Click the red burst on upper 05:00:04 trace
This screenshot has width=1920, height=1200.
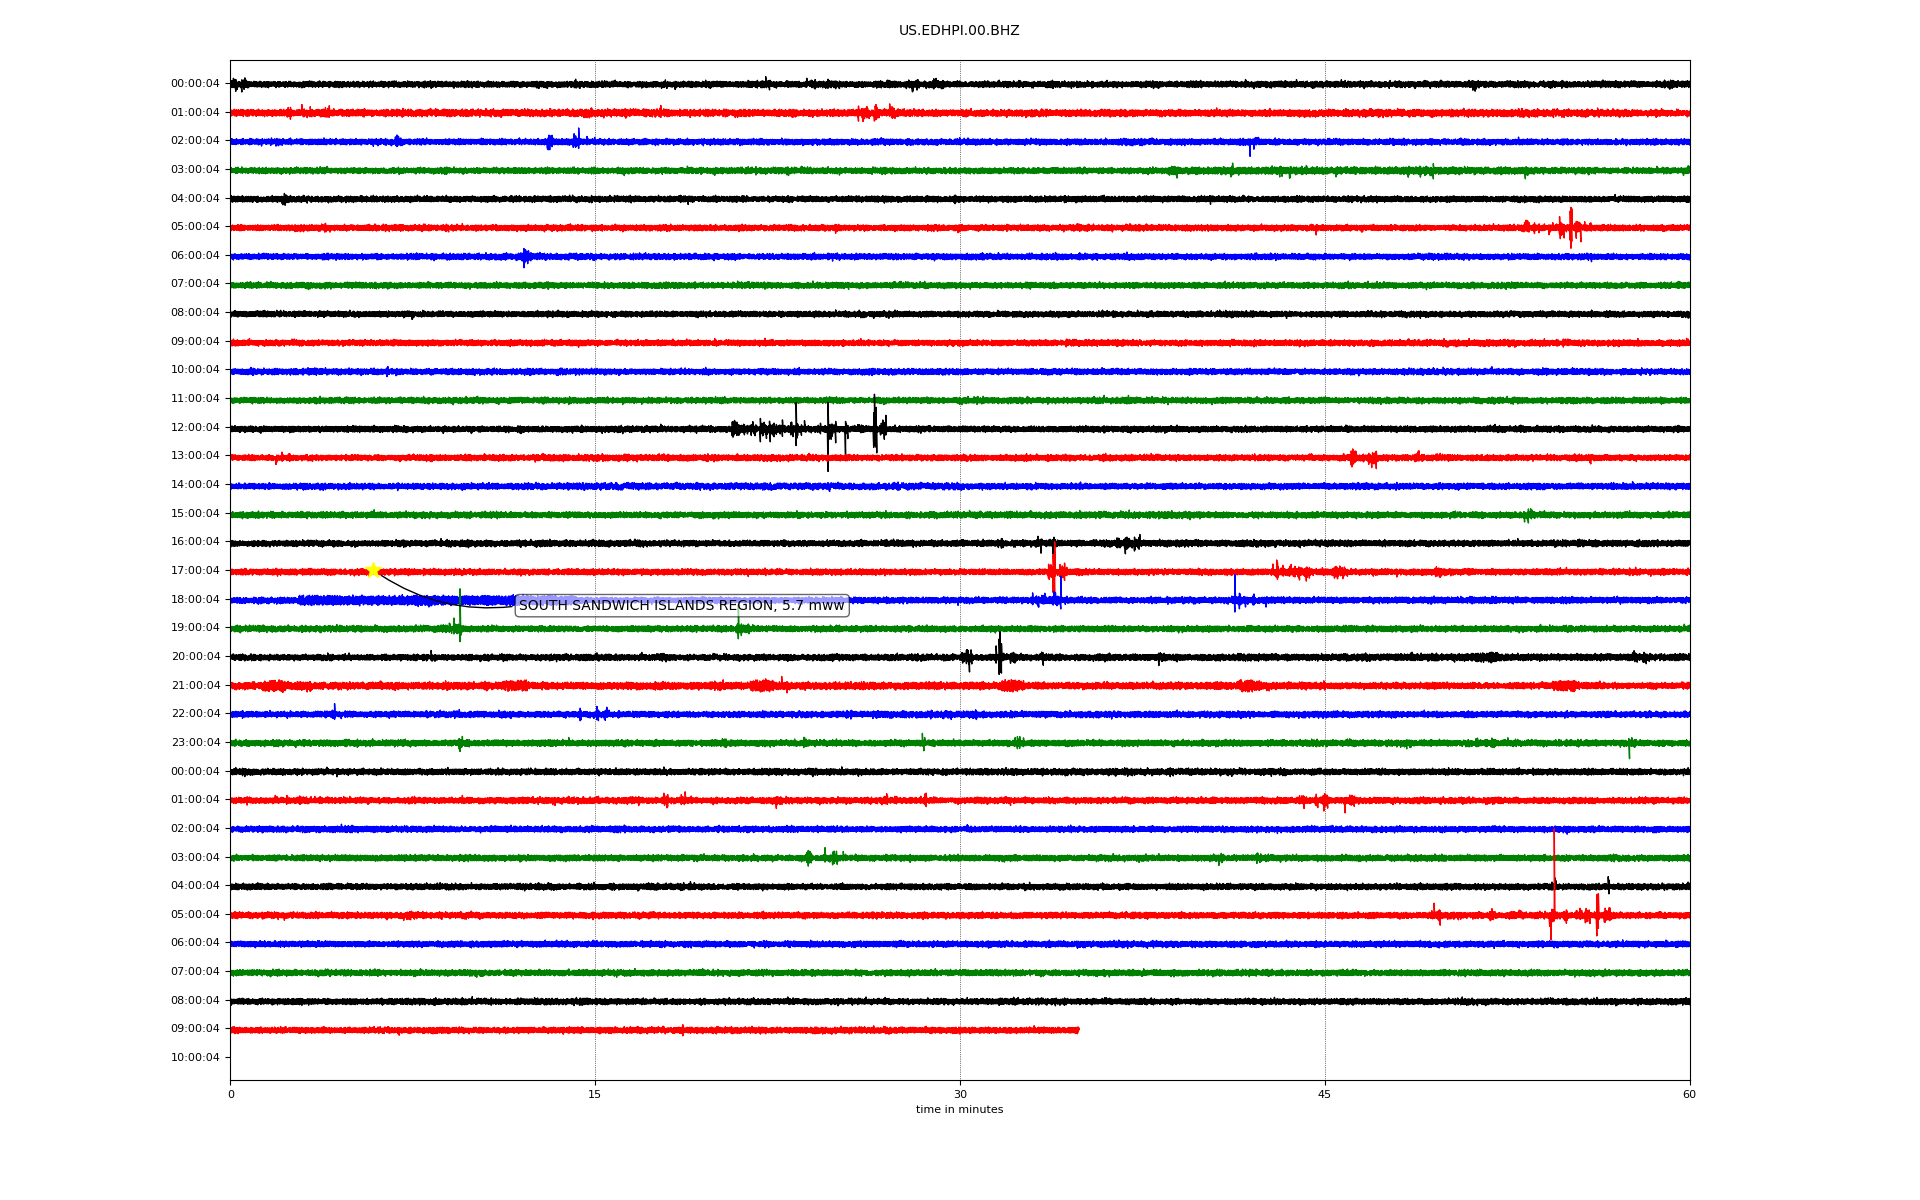[1570, 227]
